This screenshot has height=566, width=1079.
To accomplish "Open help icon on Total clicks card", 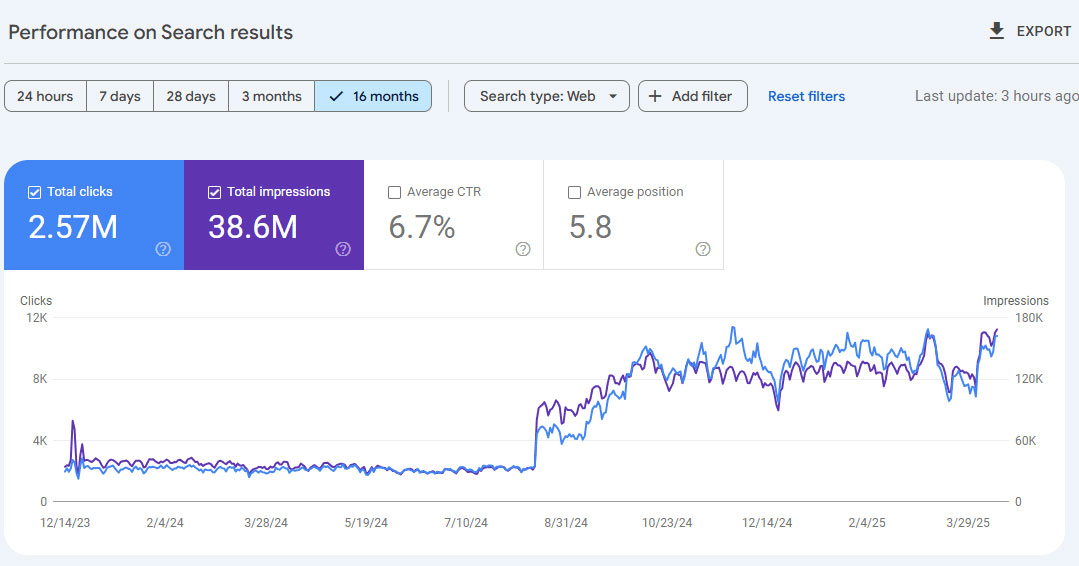I will click(163, 249).
